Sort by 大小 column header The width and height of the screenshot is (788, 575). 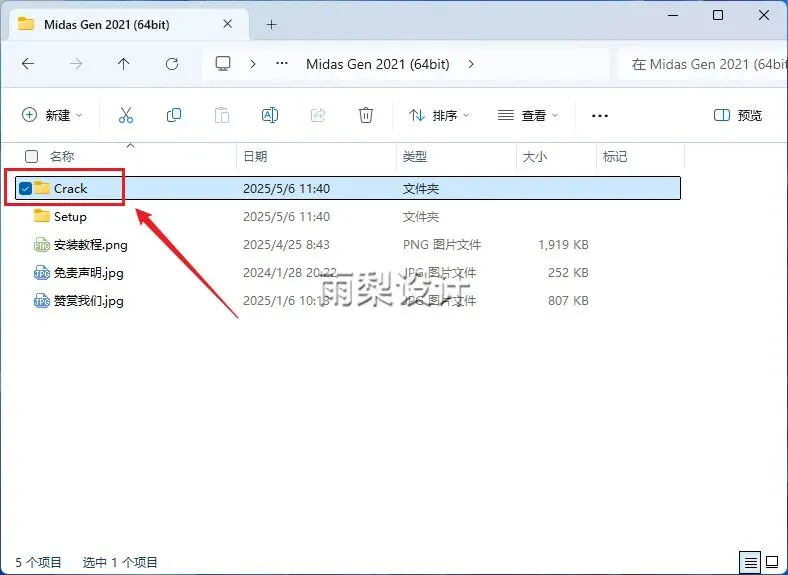coord(535,156)
